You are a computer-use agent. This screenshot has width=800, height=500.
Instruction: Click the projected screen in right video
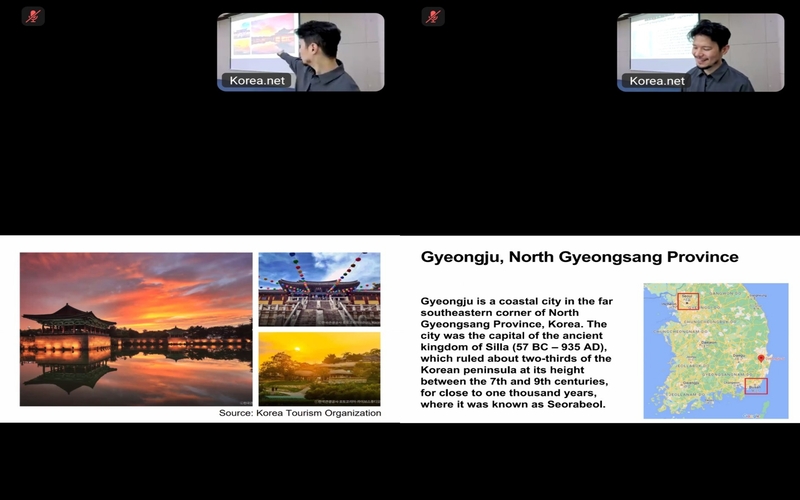pyautogui.click(x=661, y=35)
